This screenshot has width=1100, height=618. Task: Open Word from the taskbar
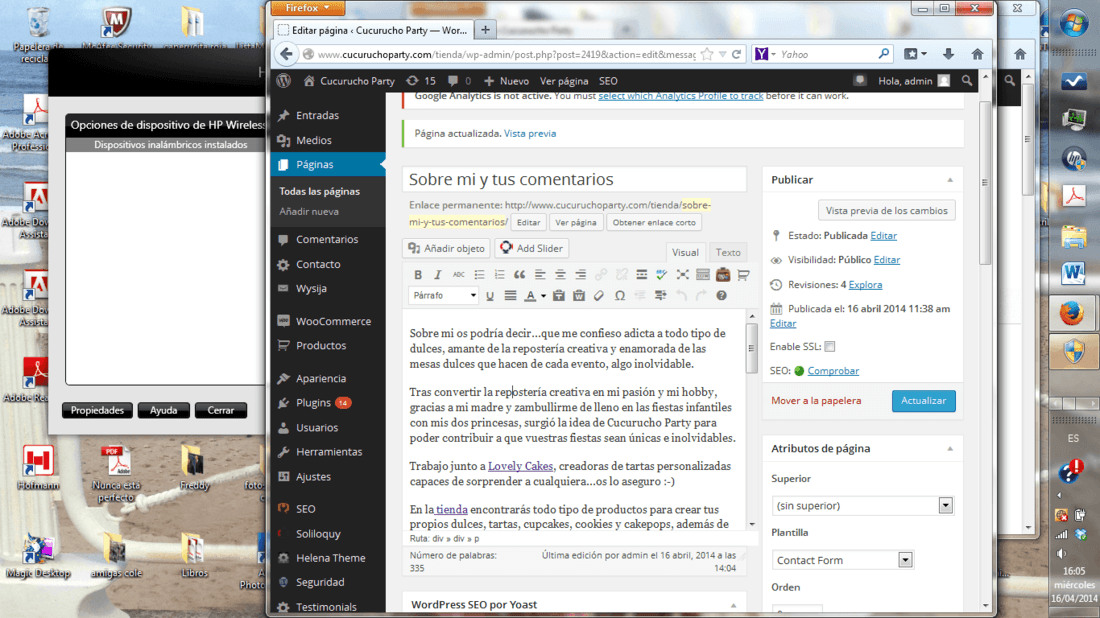tap(1073, 273)
